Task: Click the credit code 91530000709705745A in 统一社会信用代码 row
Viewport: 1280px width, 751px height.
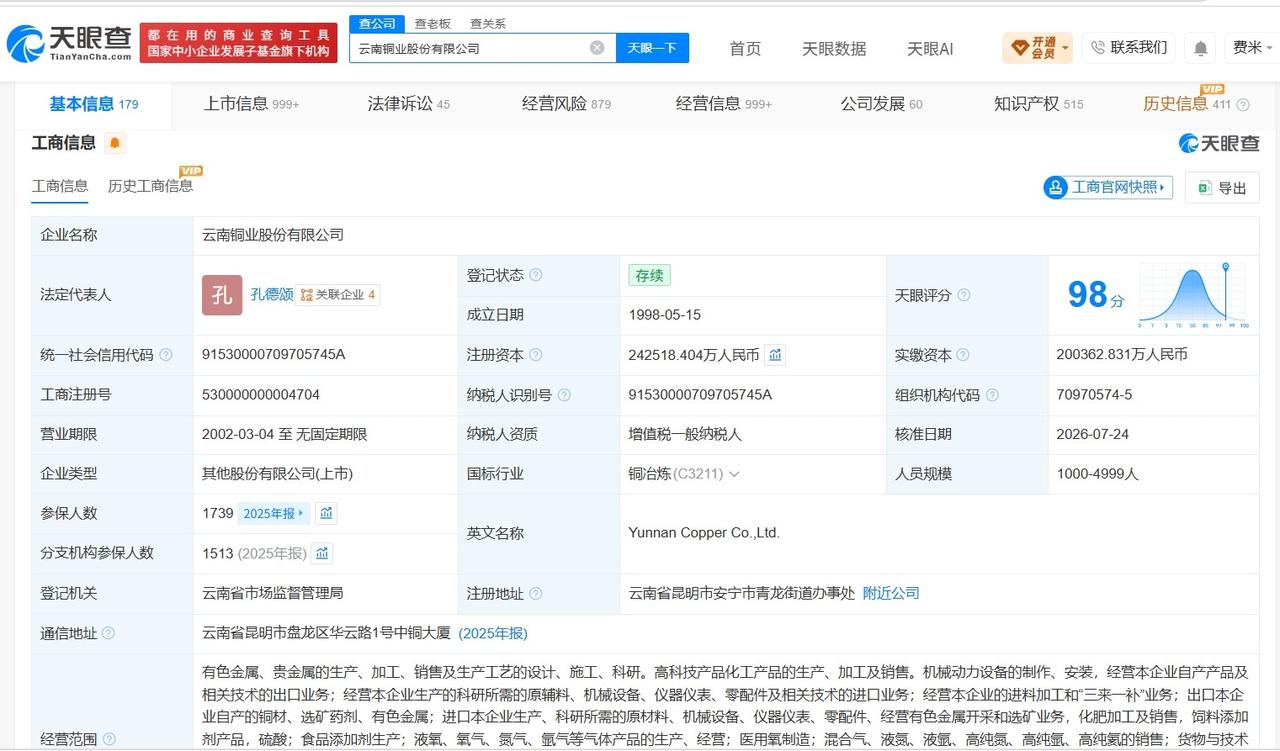Action: coord(273,355)
